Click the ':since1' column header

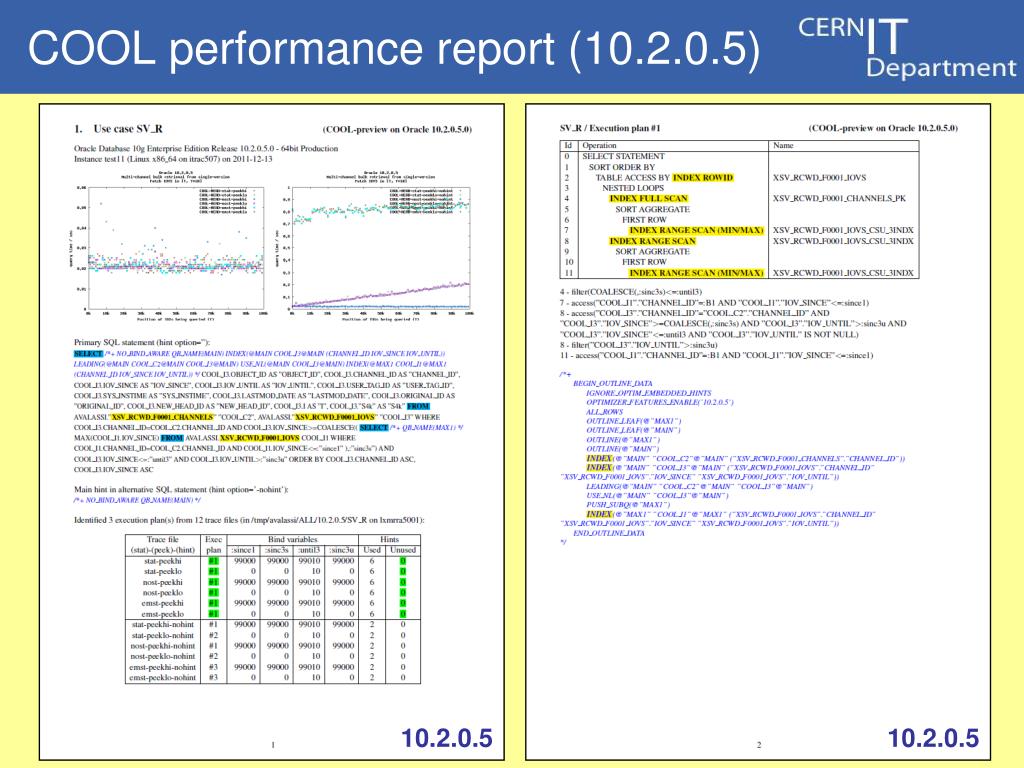[x=244, y=550]
